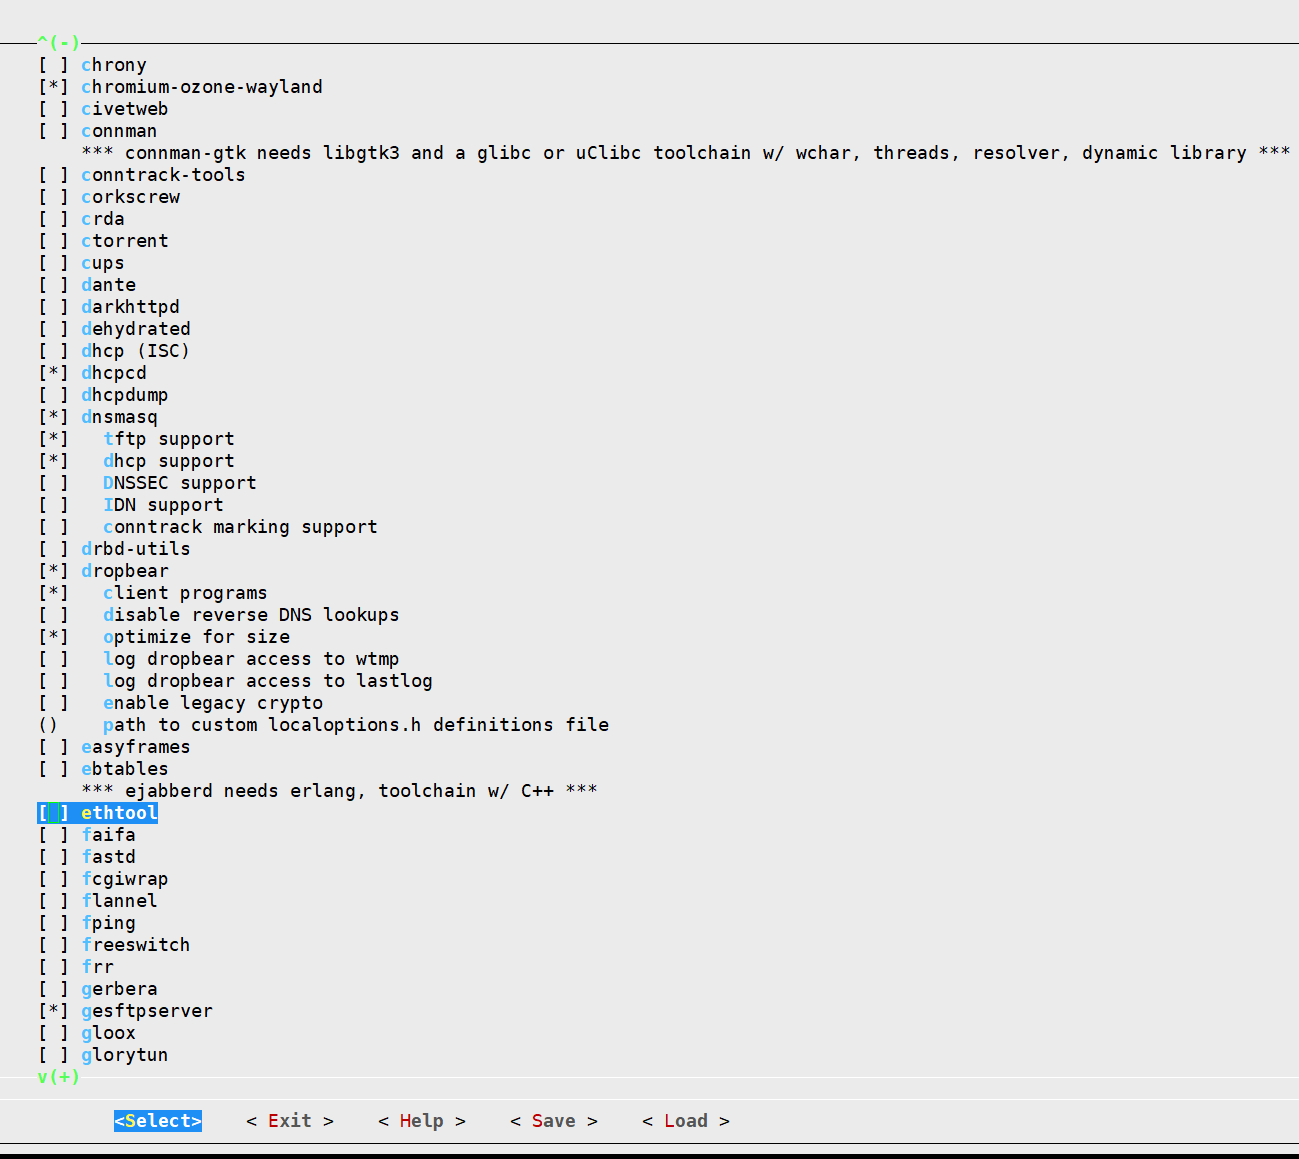The height and width of the screenshot is (1159, 1299).
Task: Toggle optimize for size option
Action: (53, 637)
